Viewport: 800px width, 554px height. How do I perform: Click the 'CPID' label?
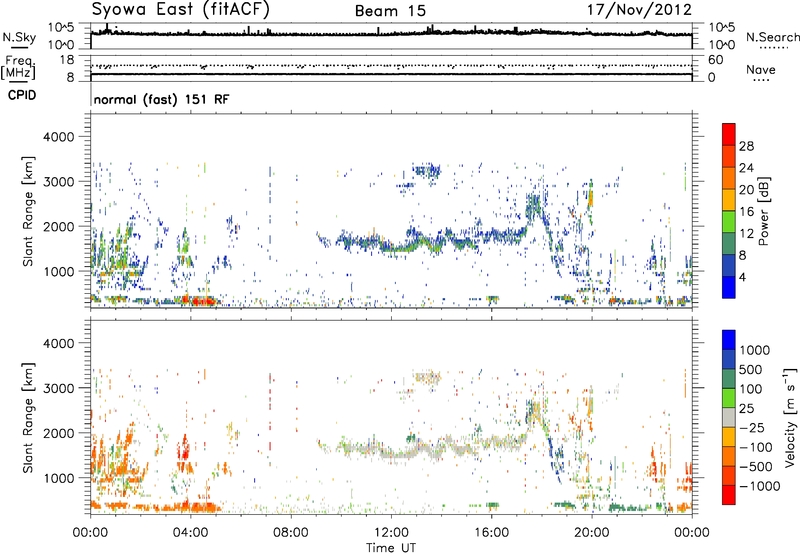coord(22,95)
